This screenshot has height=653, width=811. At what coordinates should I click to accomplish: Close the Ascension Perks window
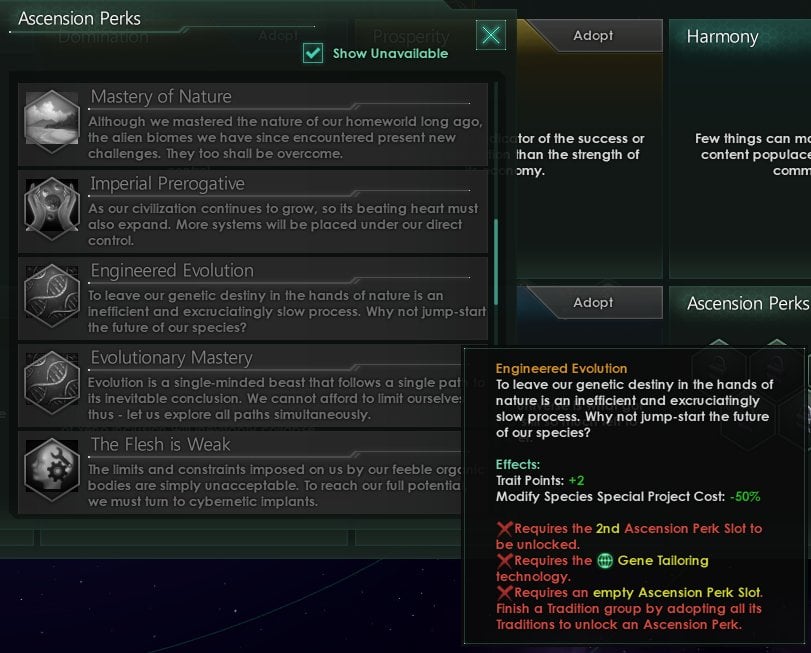[x=490, y=35]
